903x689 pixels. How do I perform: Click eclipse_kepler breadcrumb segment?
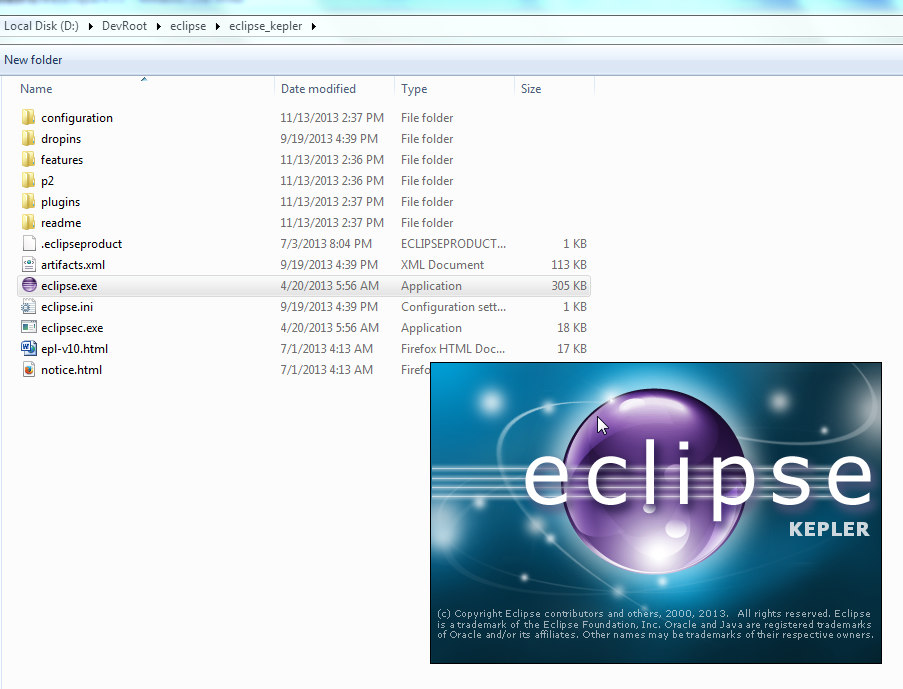[265, 26]
